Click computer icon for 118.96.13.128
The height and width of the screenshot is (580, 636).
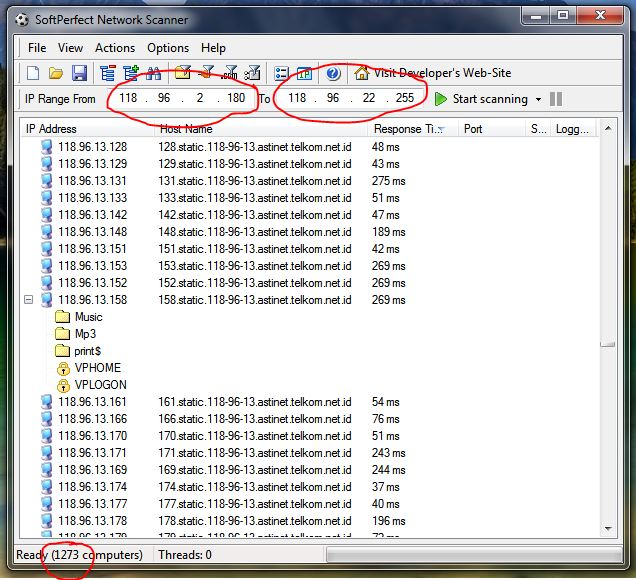click(x=47, y=147)
